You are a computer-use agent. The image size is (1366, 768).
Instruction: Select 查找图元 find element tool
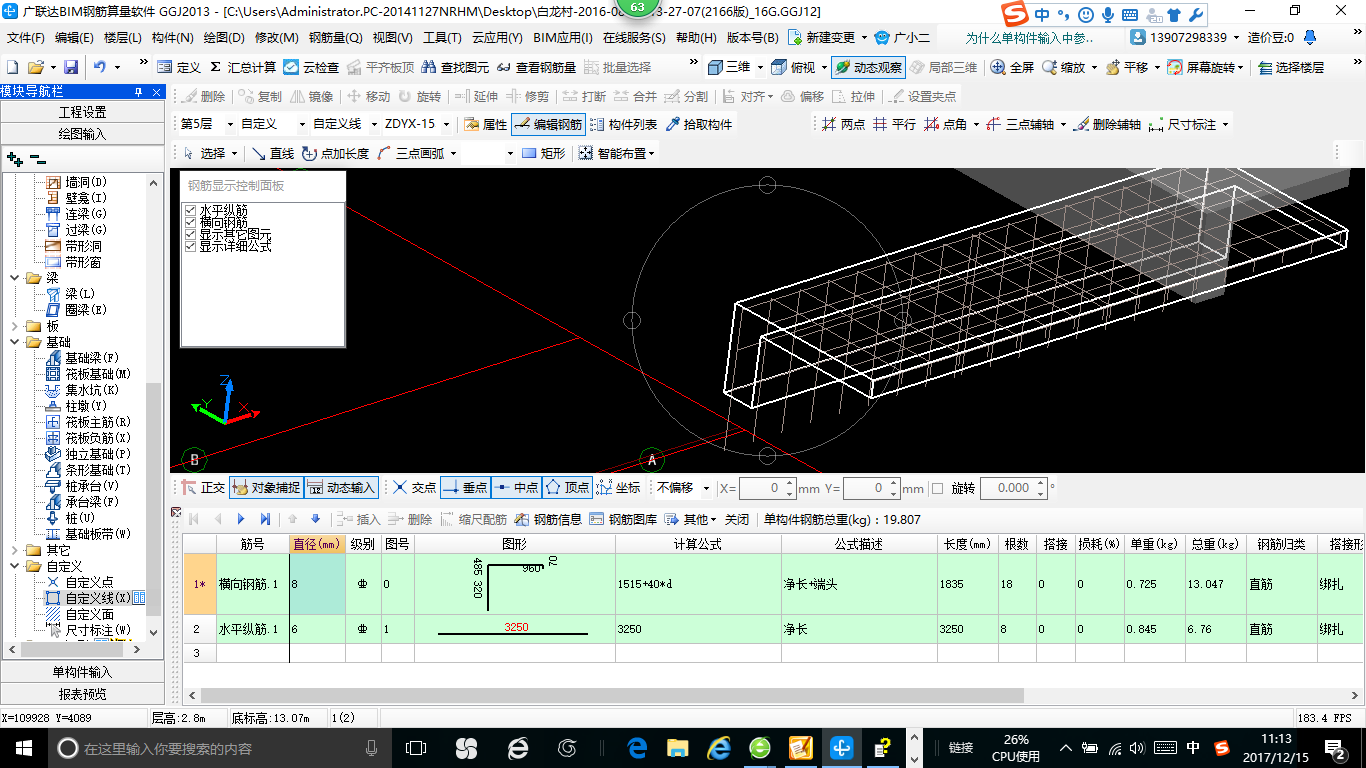456,67
